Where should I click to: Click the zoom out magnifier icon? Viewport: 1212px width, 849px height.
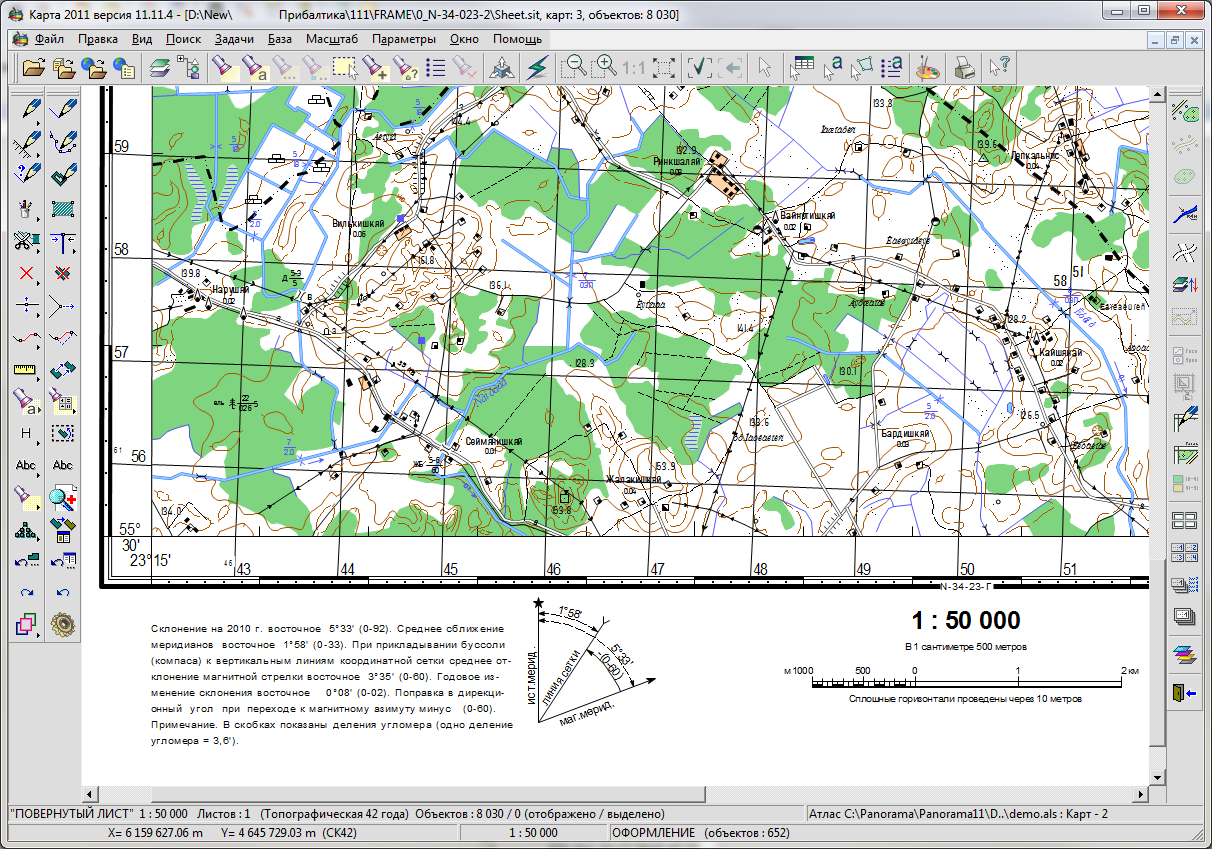[x=574, y=68]
